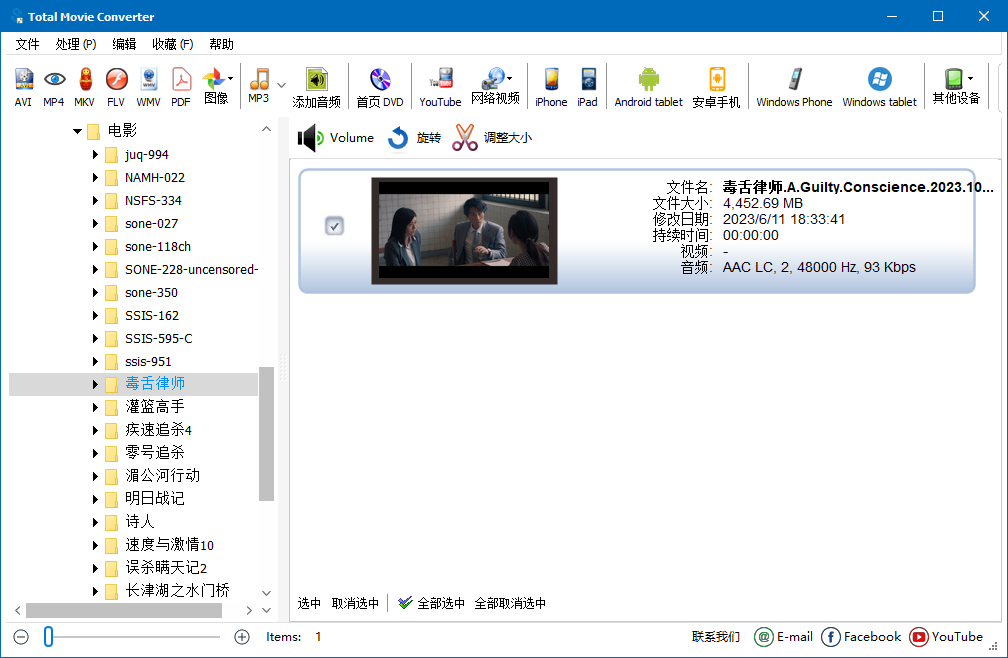Adjust Volume via the speaker icon
Image resolution: width=1008 pixels, height=658 pixels.
tap(308, 137)
